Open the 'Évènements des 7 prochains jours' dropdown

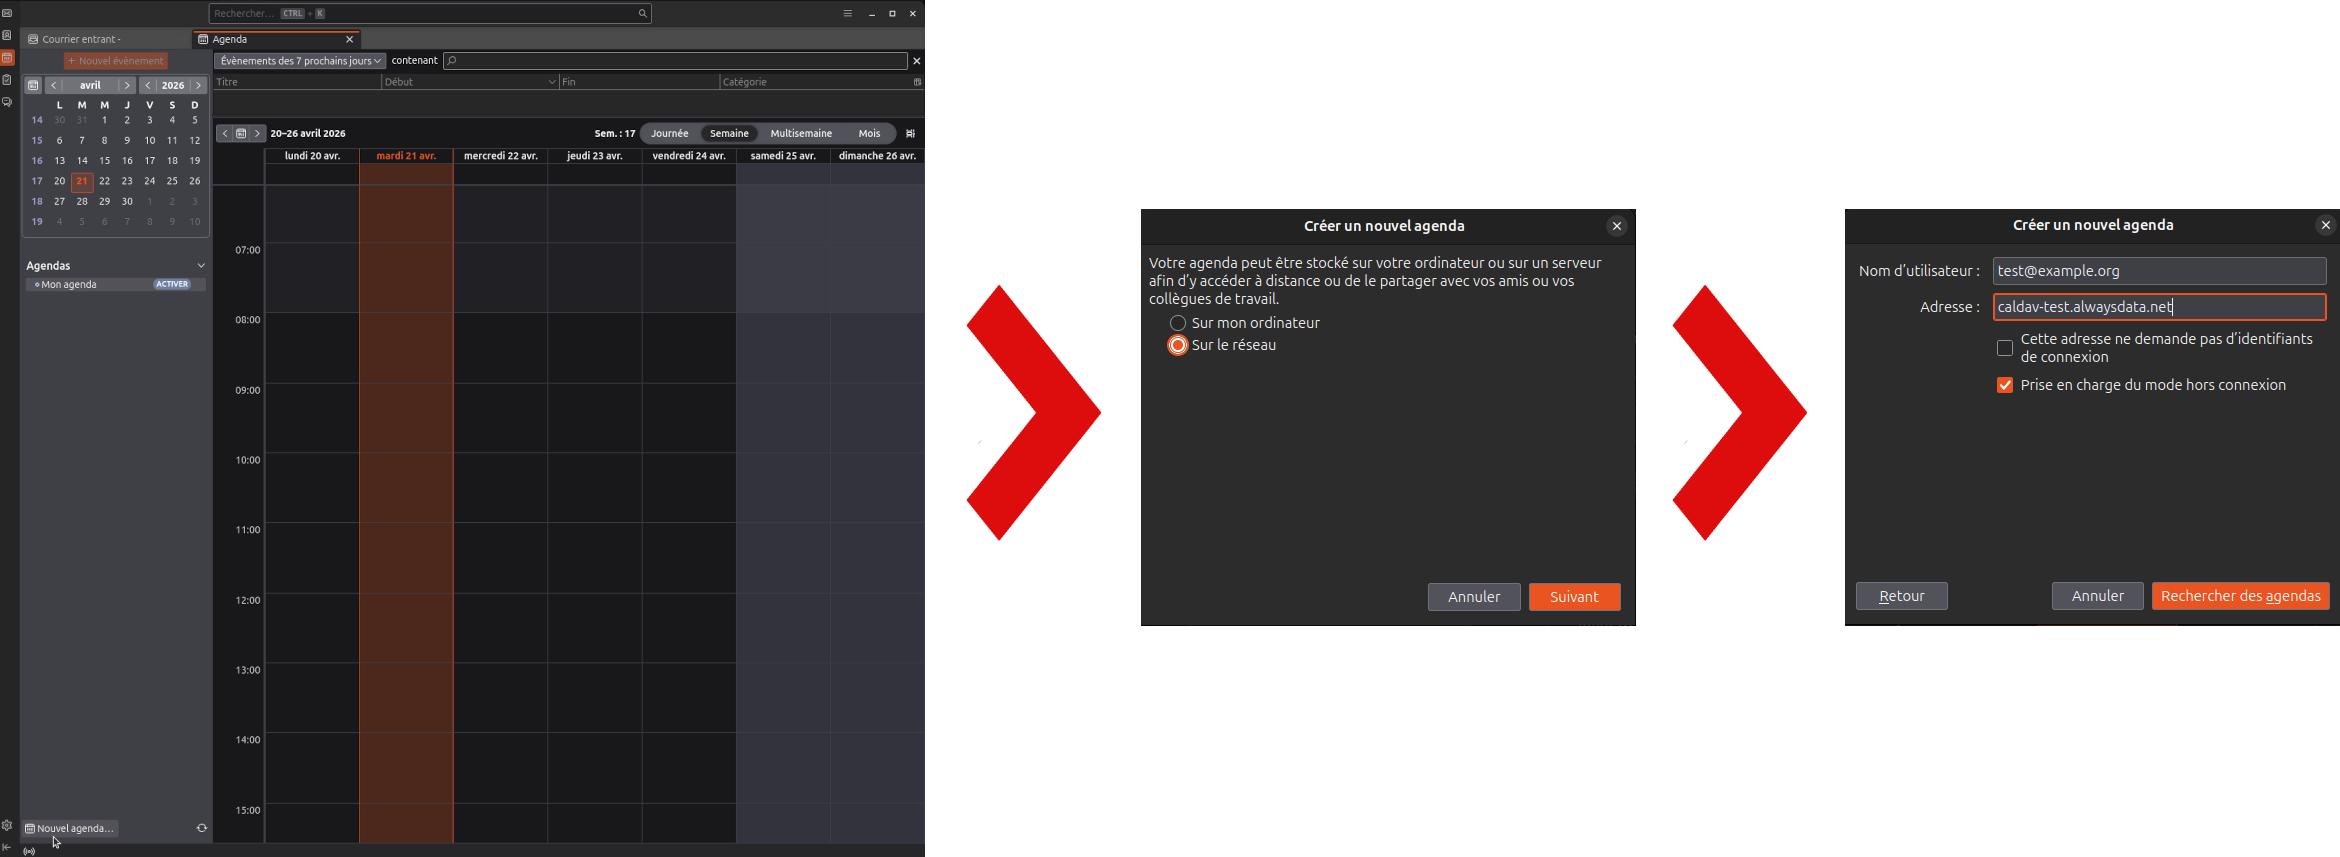click(x=300, y=61)
